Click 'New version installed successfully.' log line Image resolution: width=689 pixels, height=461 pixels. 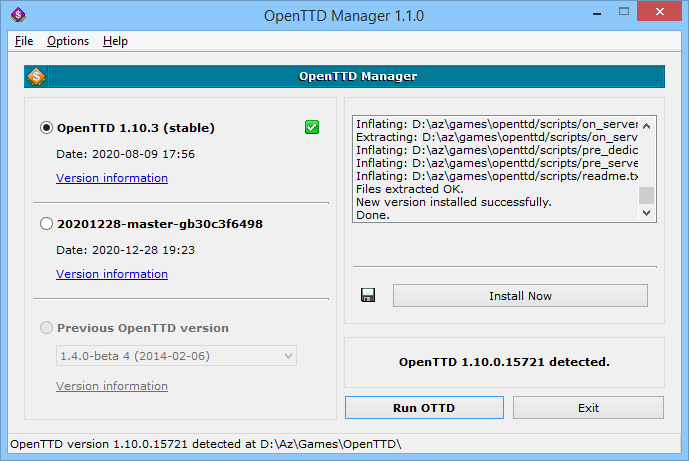[453, 202]
